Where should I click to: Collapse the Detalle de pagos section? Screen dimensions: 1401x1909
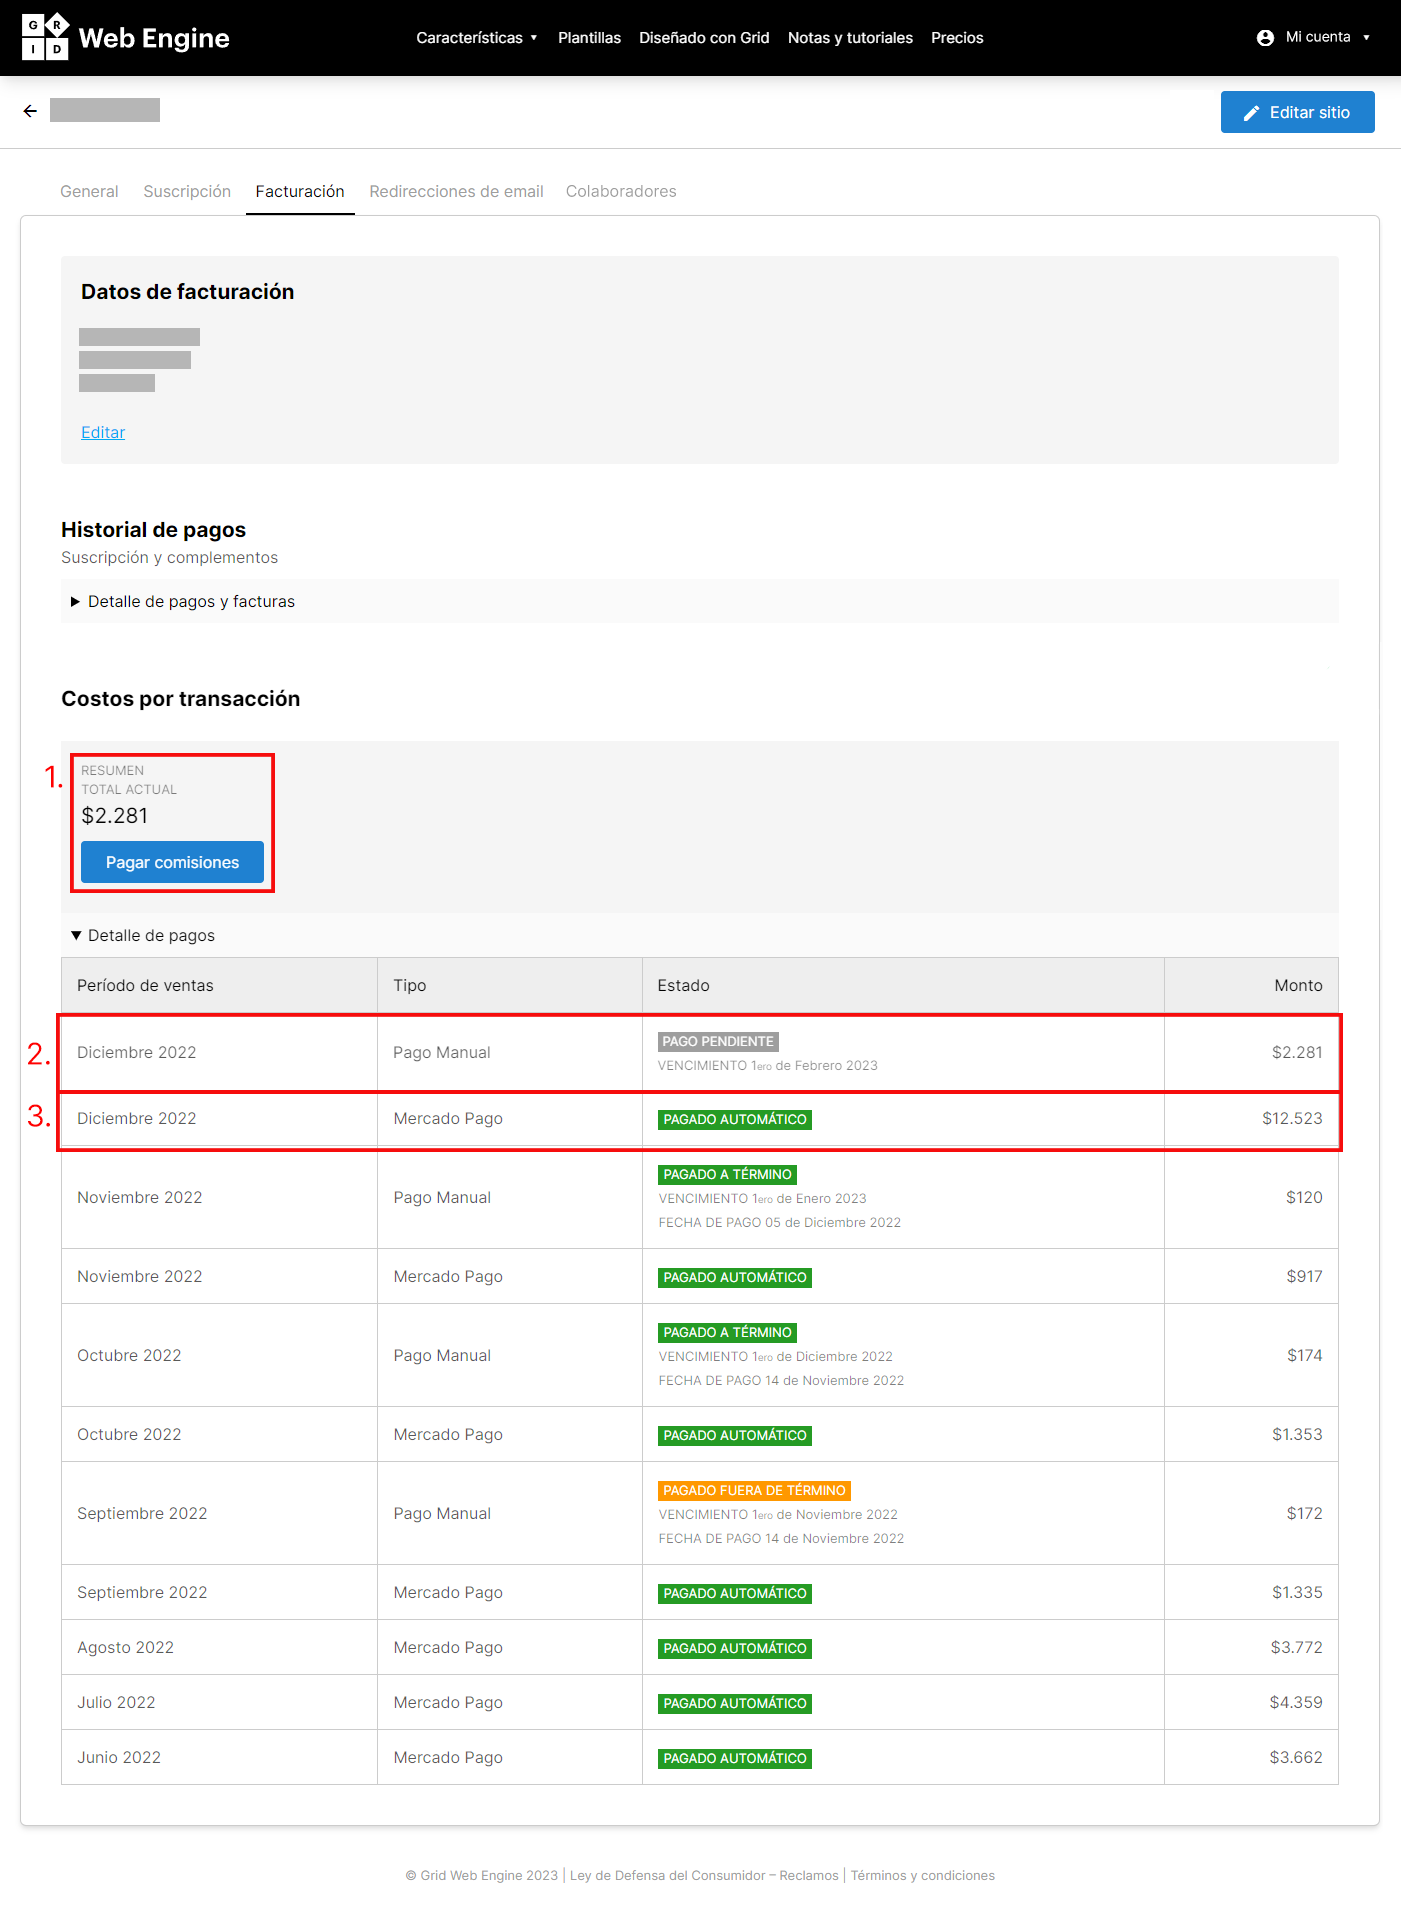click(143, 935)
